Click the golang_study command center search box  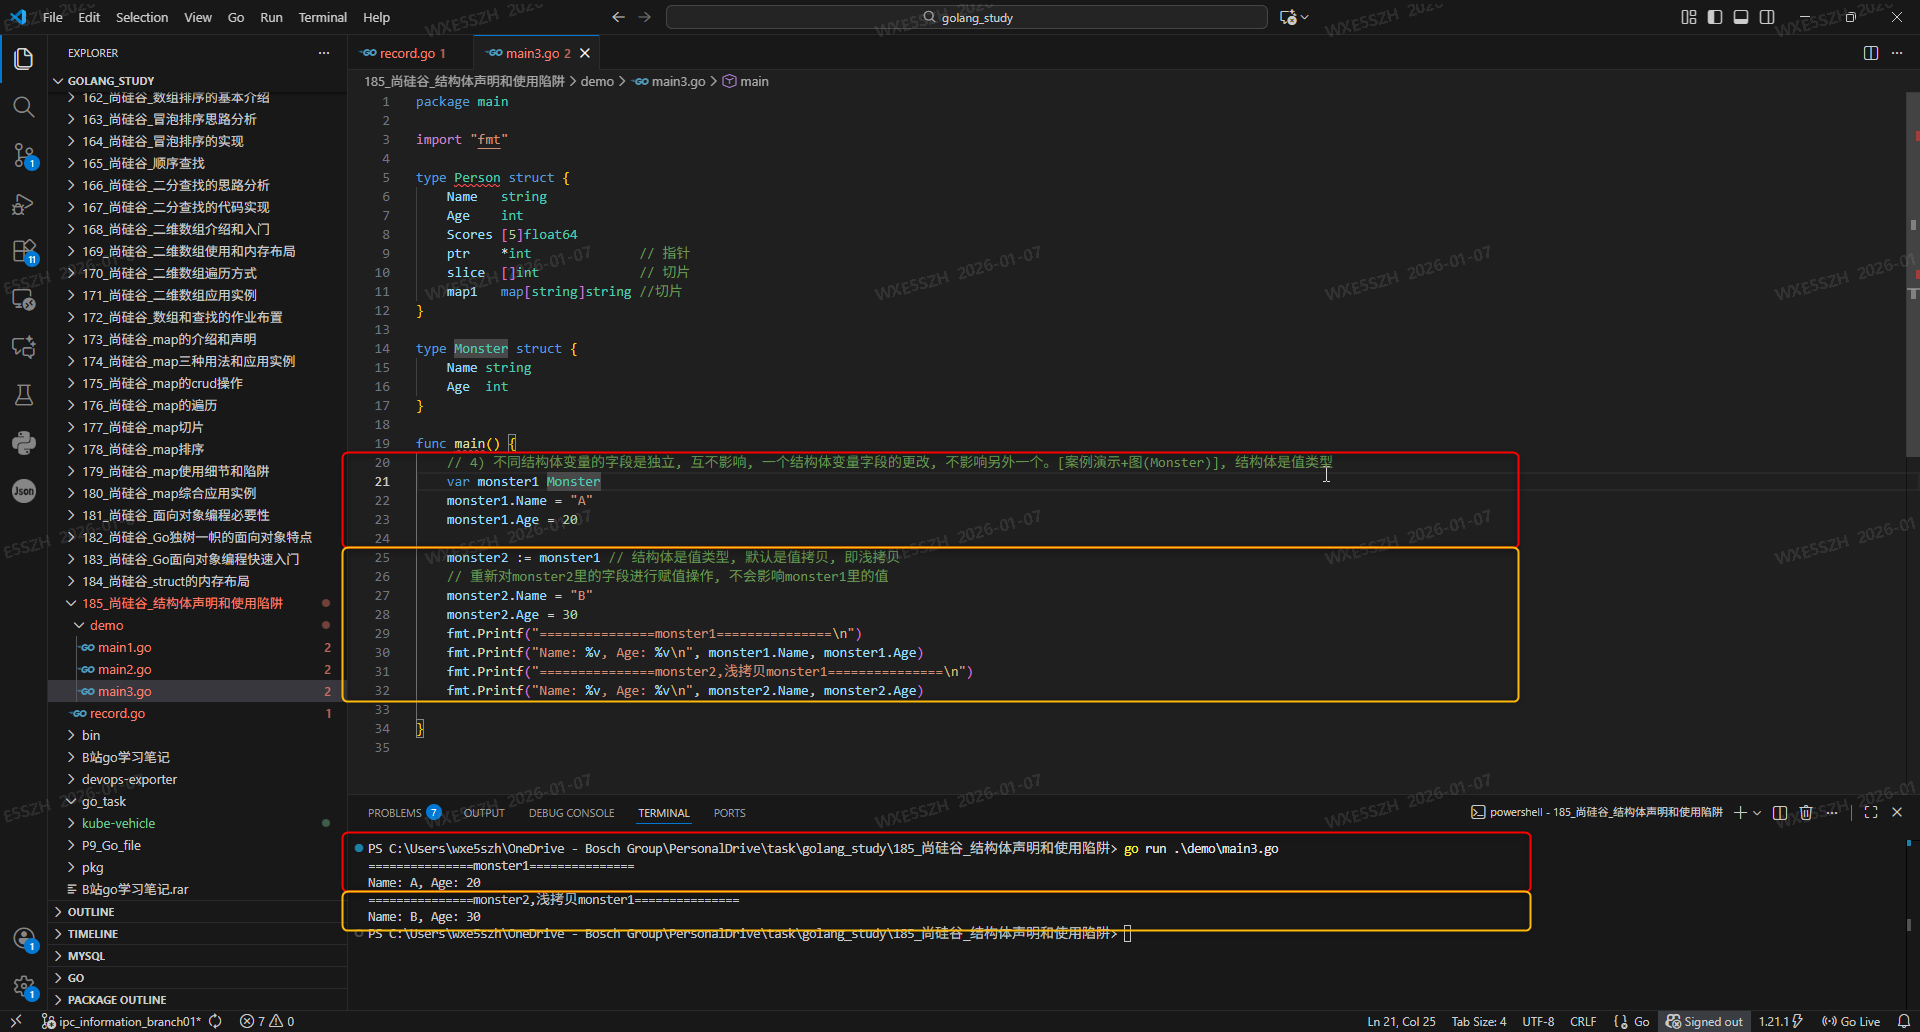coord(966,17)
